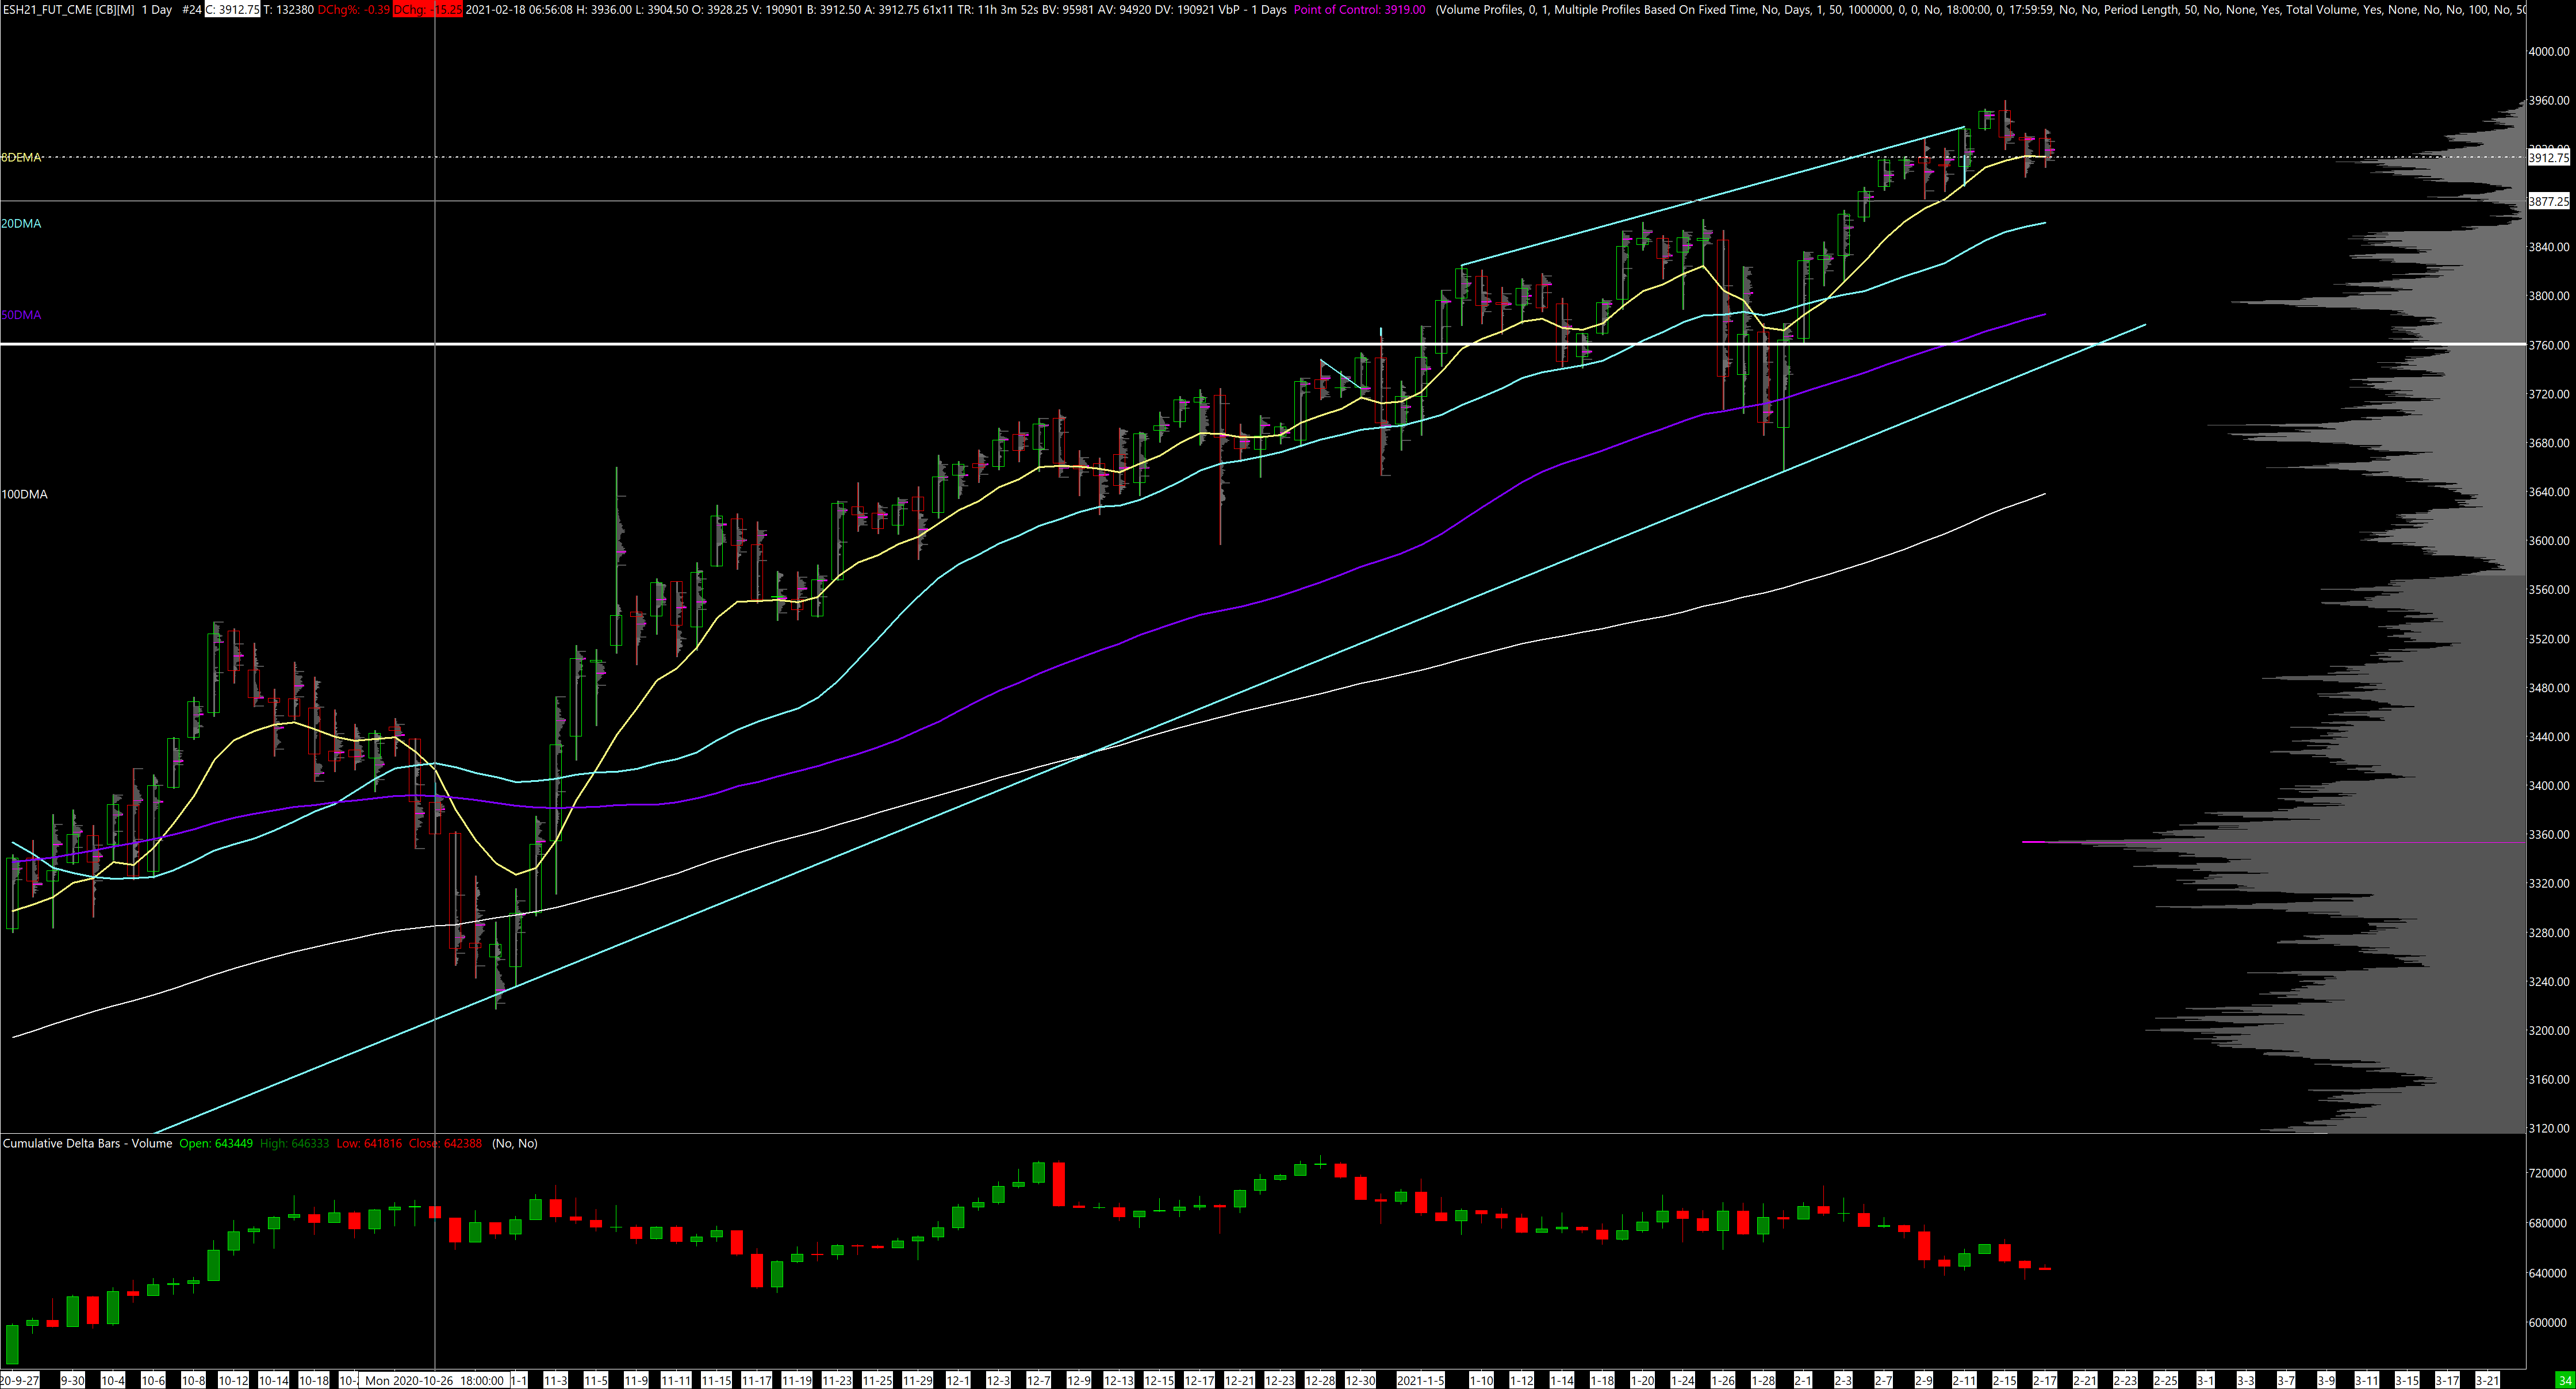Click the 720000 delta scale label
The height and width of the screenshot is (1389, 2576).
coord(2547,1173)
